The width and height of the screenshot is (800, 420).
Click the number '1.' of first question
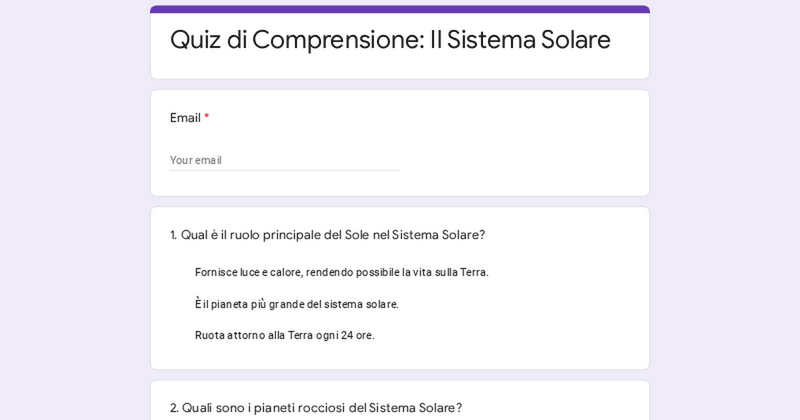[174, 235]
